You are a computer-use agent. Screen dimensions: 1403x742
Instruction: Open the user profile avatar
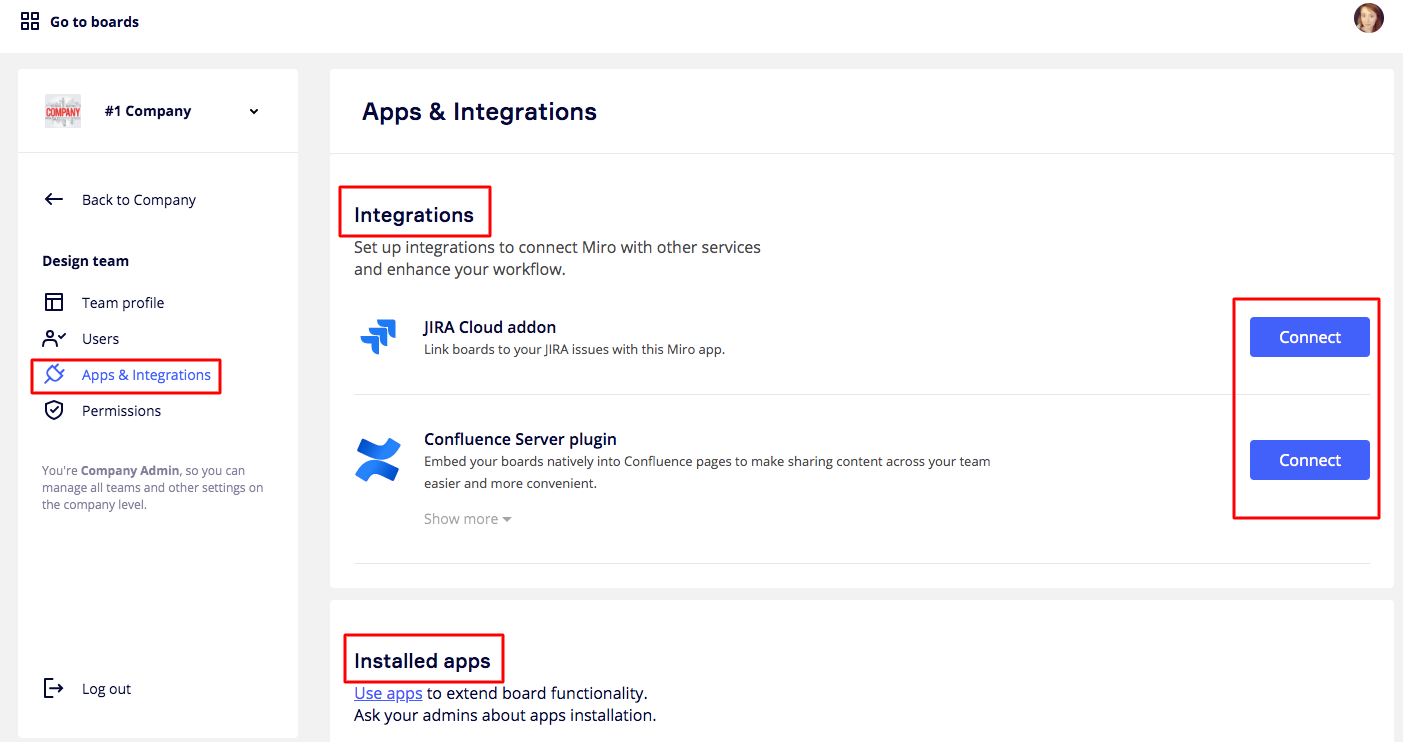pyautogui.click(x=1368, y=18)
